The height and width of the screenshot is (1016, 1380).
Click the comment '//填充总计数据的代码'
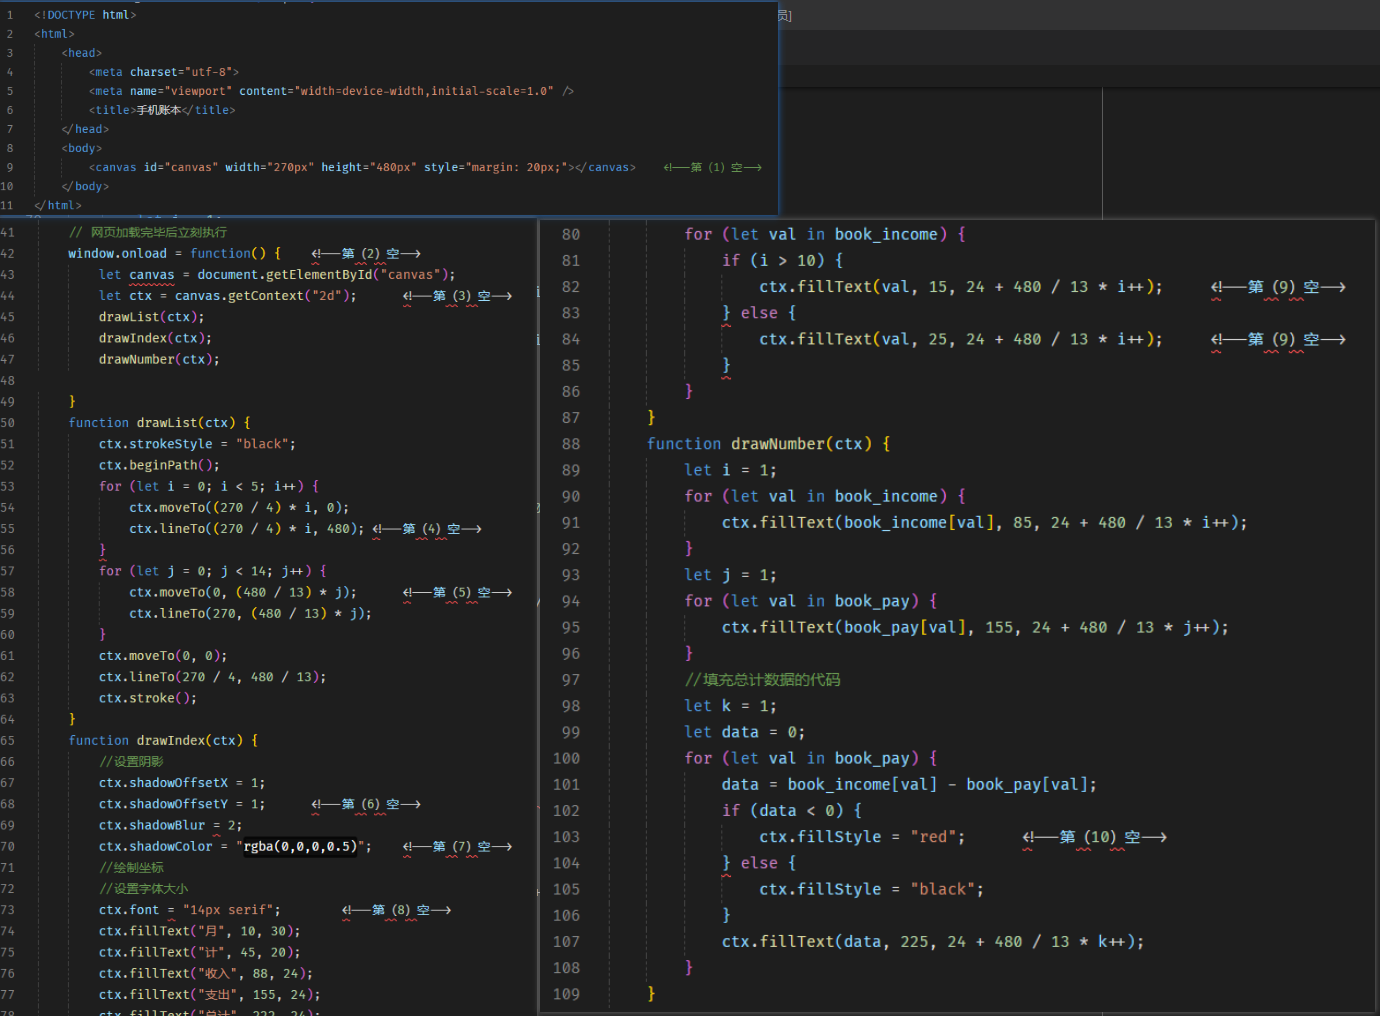pos(762,680)
